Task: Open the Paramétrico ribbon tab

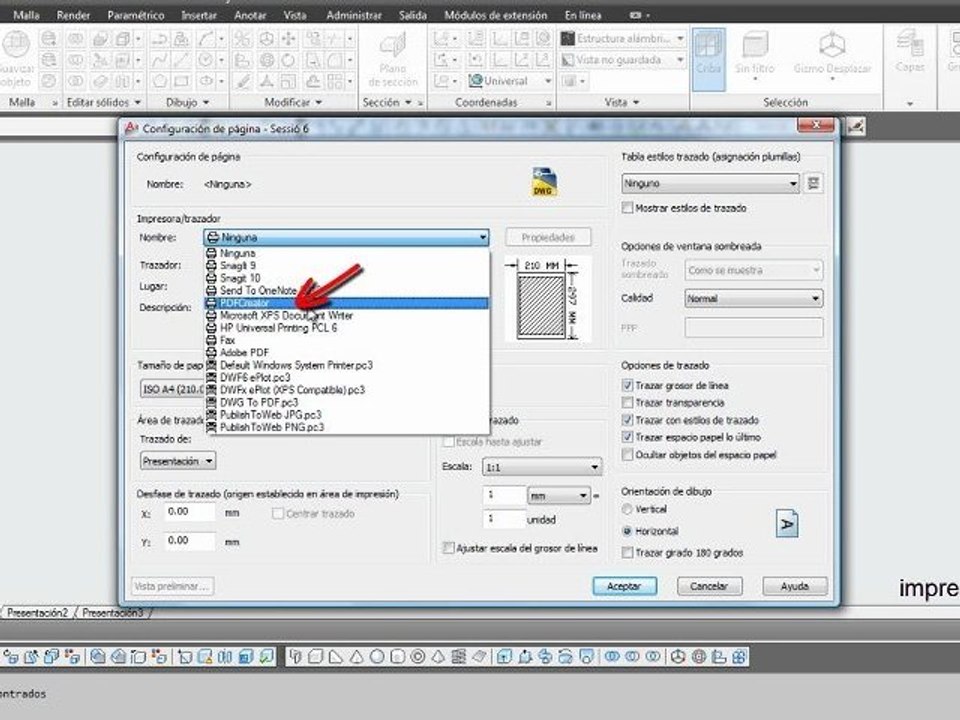Action: [x=136, y=15]
